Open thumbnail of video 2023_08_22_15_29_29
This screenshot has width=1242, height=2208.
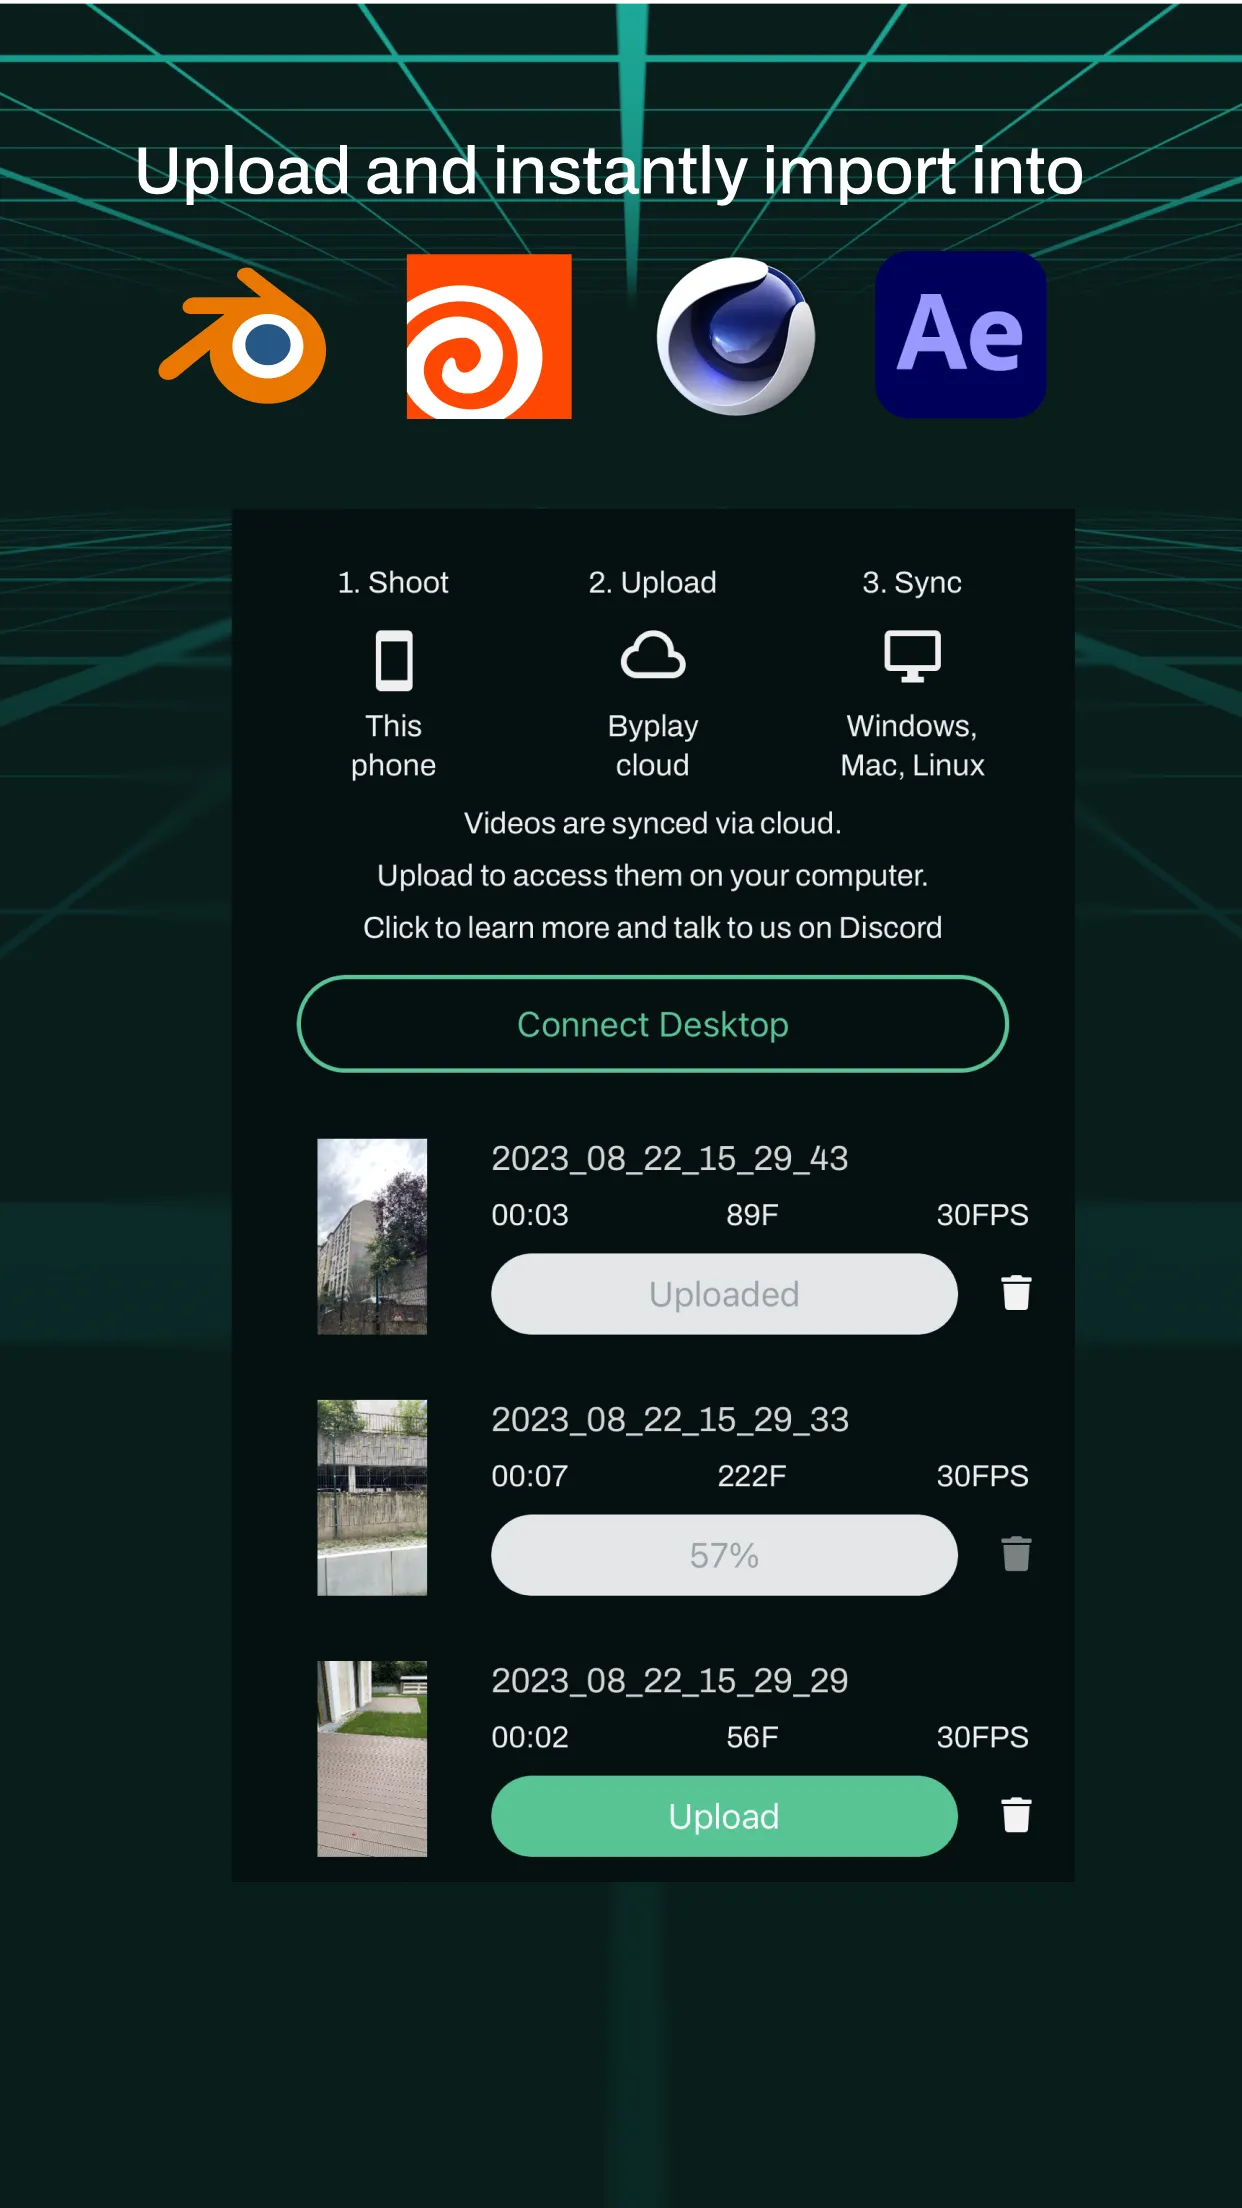[x=372, y=1759]
